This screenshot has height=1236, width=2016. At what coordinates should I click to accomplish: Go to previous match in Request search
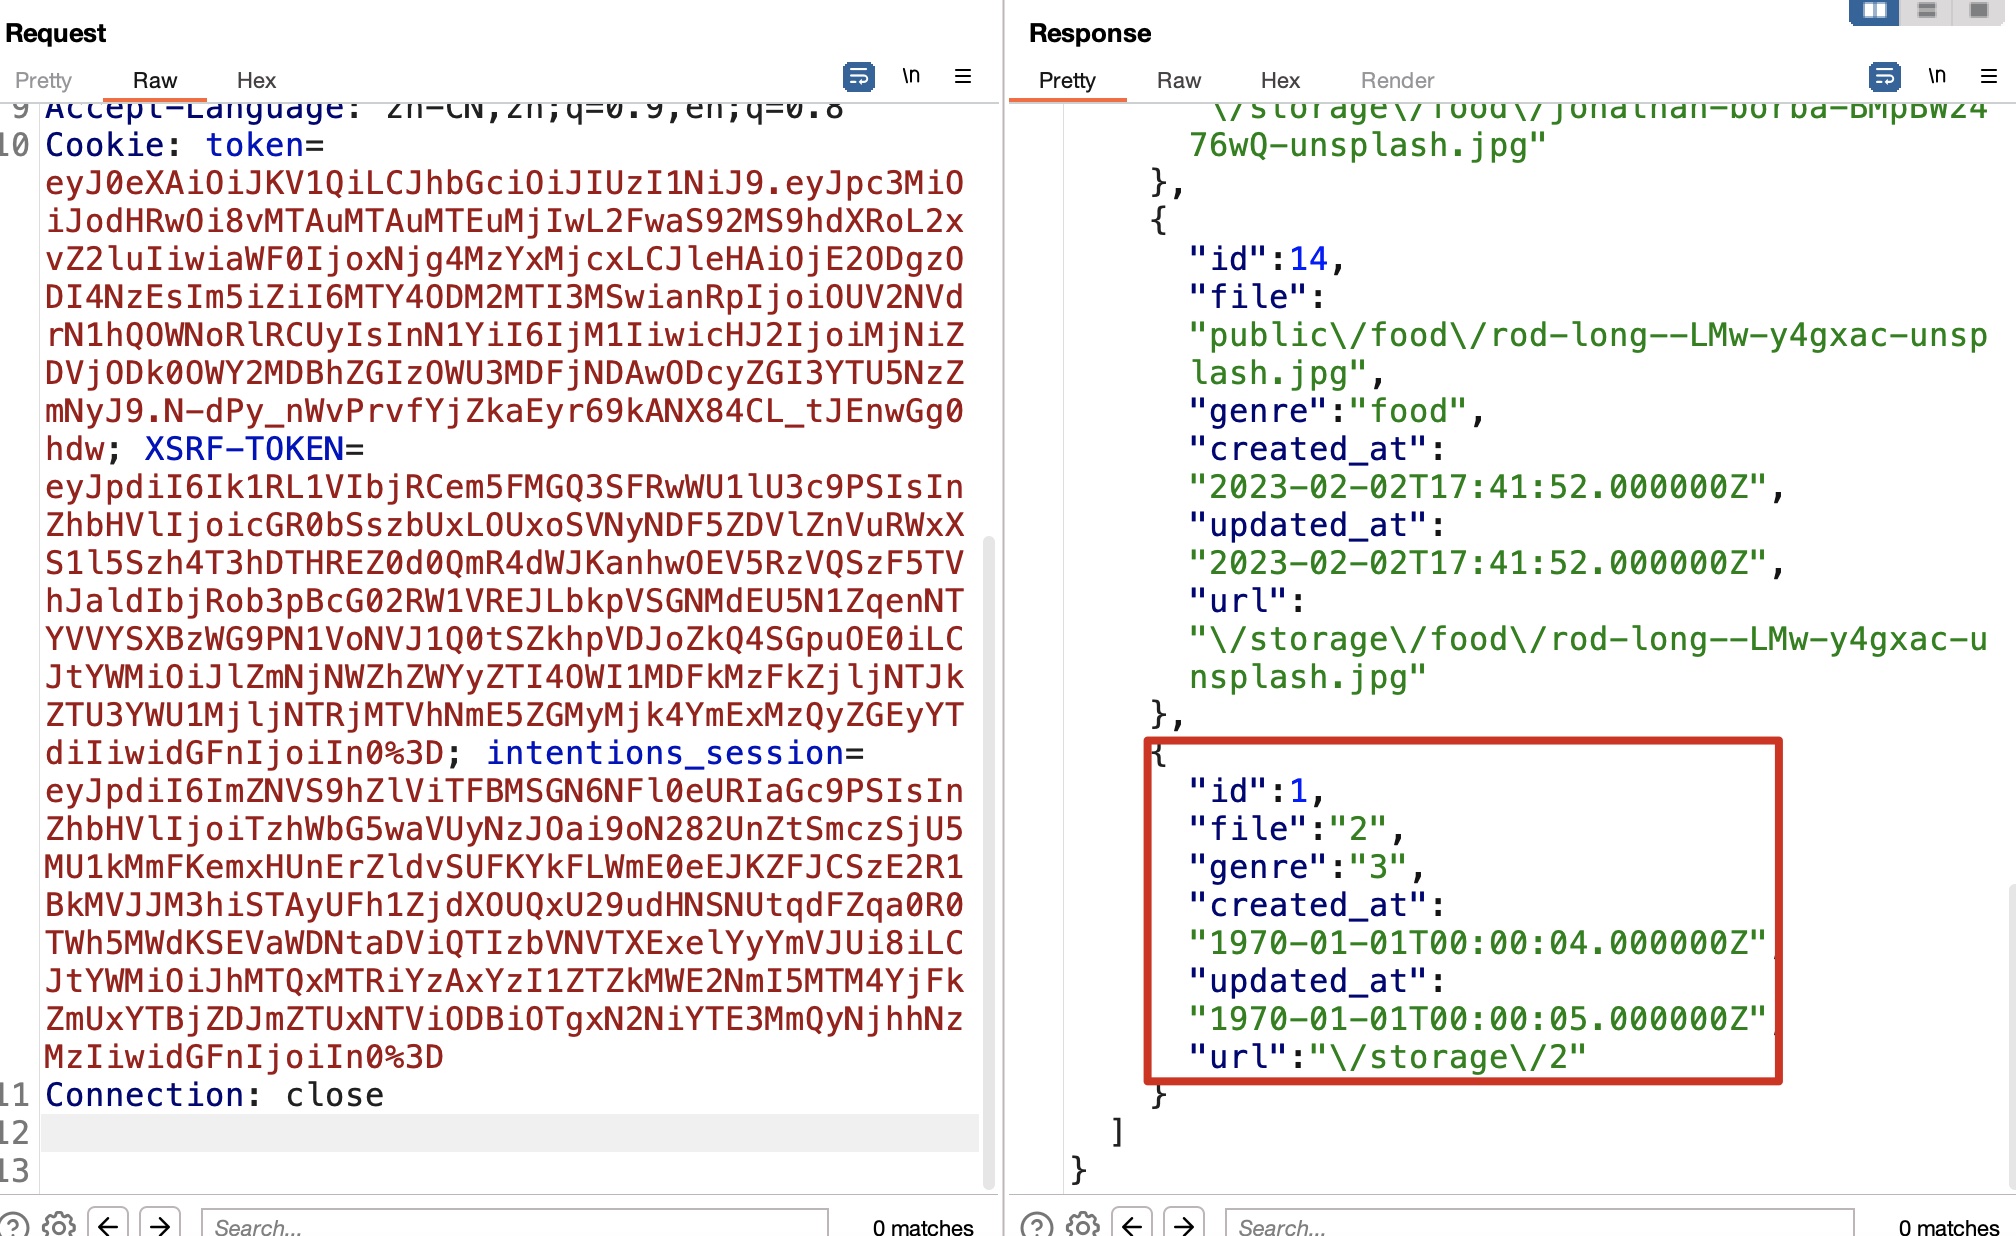coord(108,1225)
